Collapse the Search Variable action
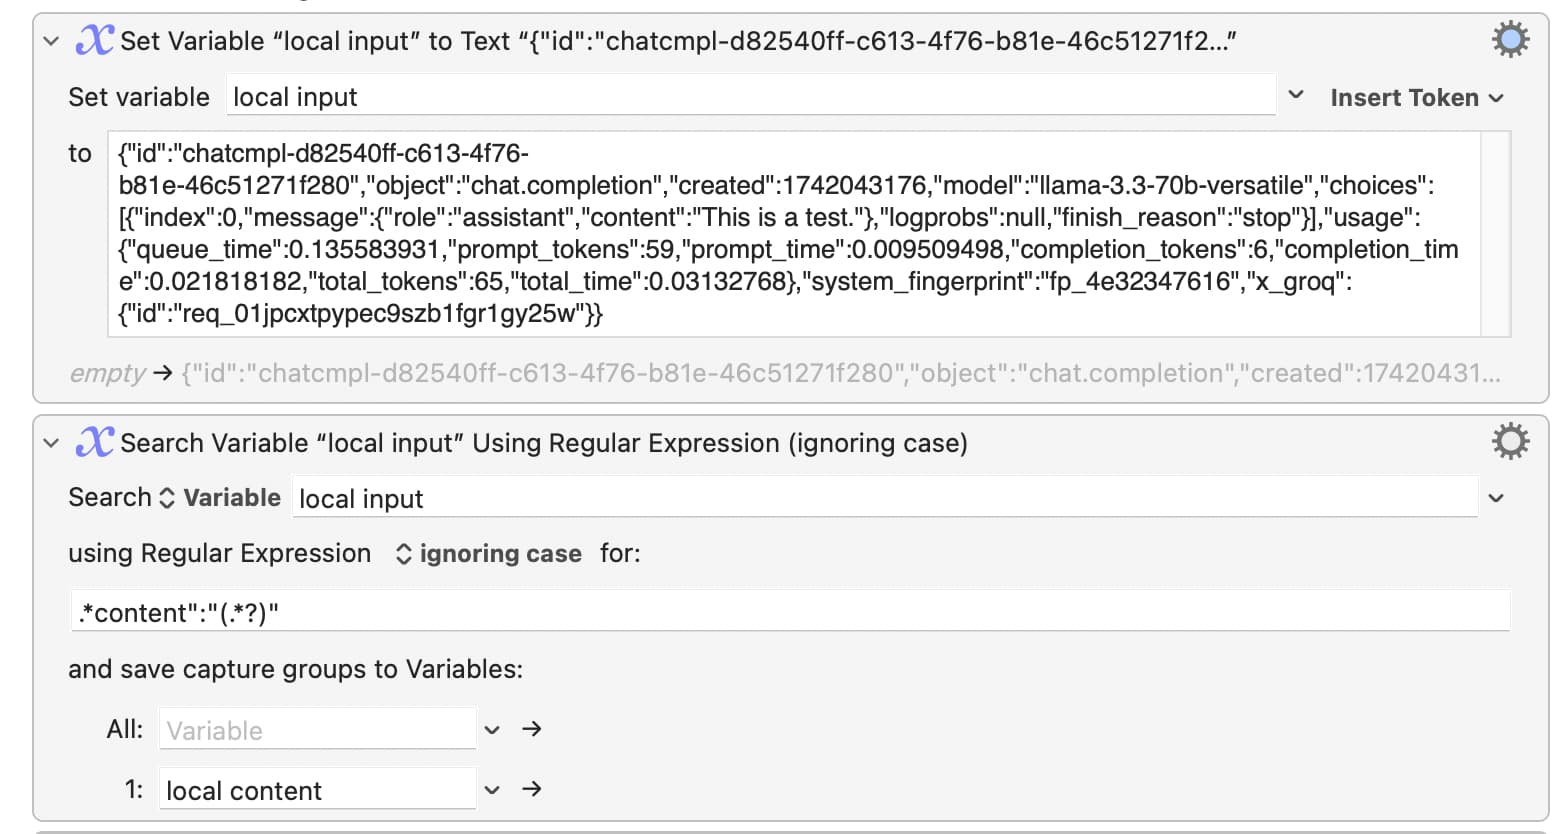1560x834 pixels. point(51,443)
